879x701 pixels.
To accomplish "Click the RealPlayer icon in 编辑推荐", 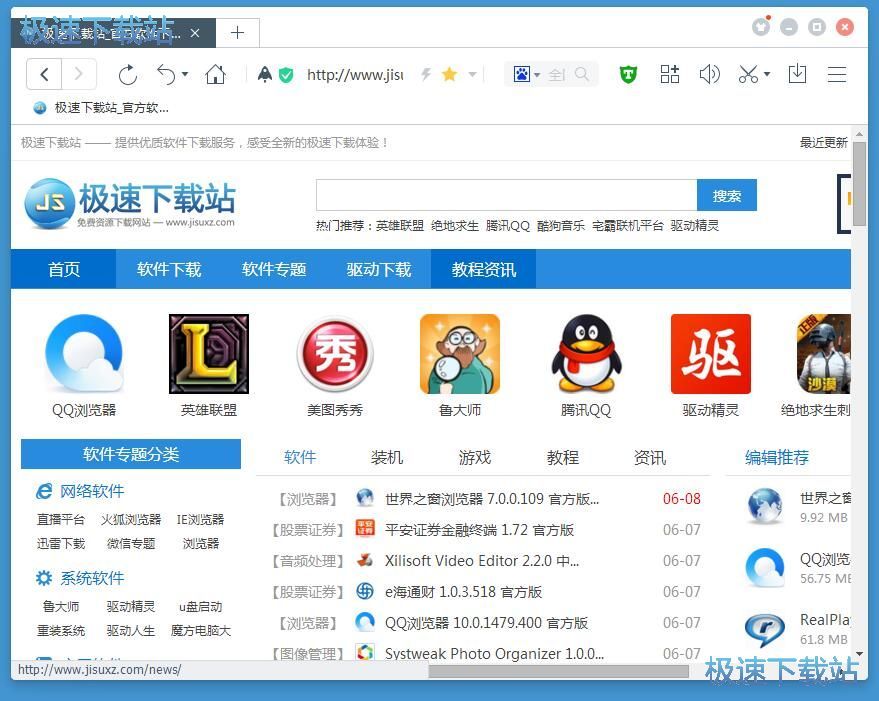I will pos(765,629).
